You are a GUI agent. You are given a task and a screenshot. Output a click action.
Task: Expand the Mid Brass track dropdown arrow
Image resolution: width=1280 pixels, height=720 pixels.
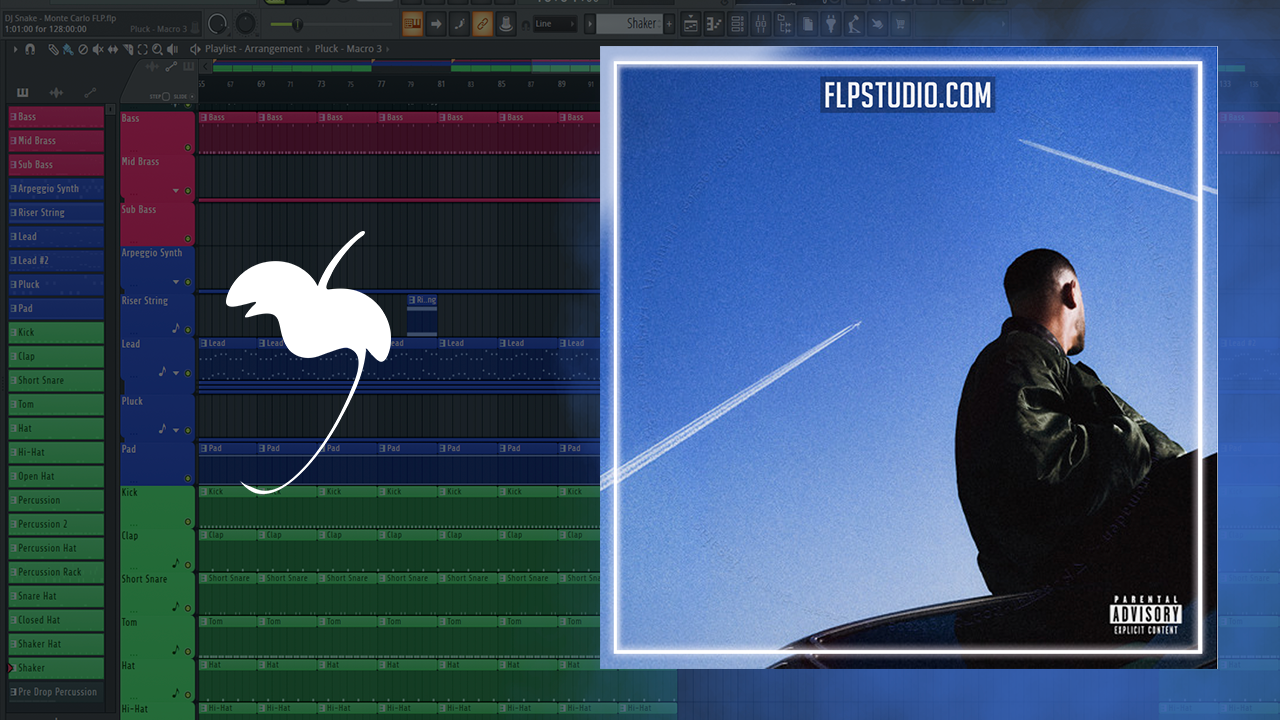click(176, 190)
